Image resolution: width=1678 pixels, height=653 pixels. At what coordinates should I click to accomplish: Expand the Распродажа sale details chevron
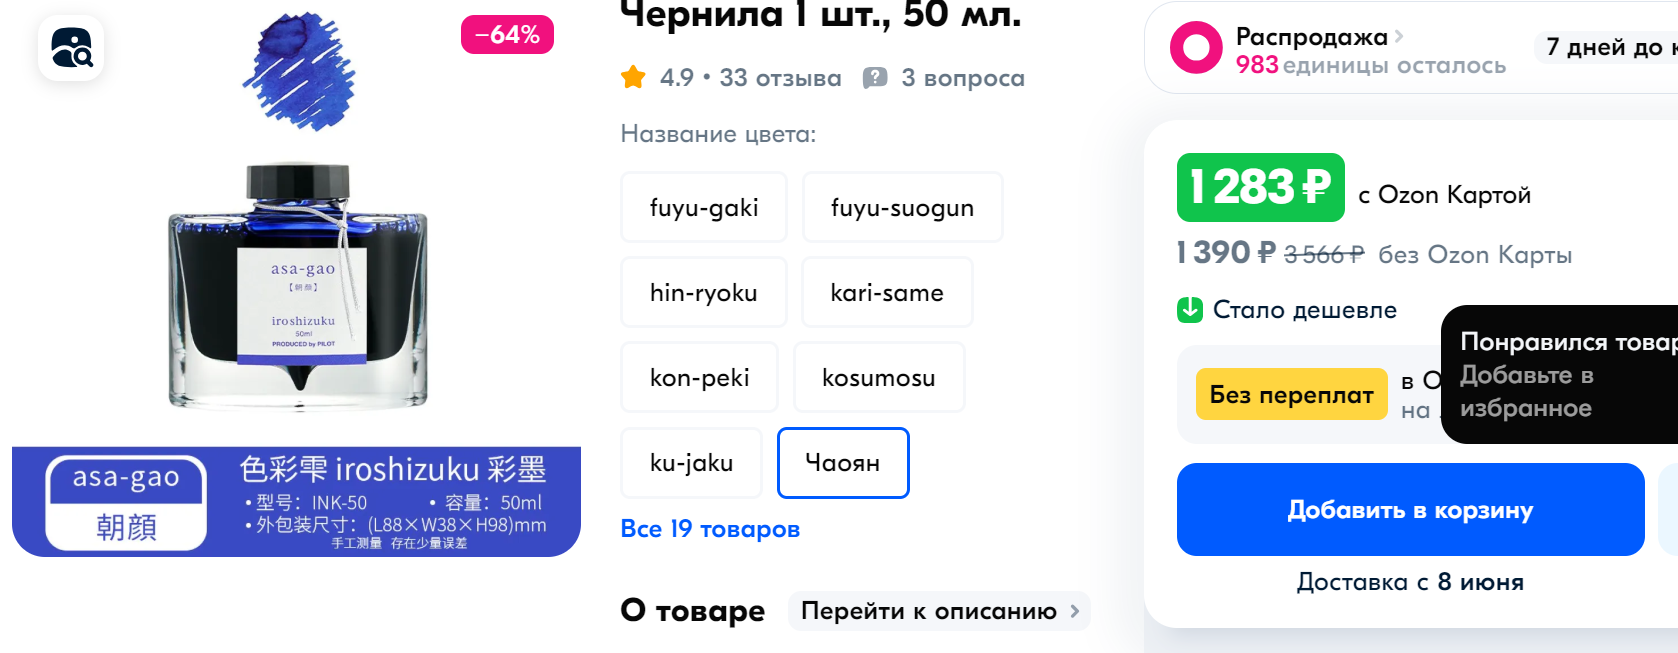tap(1399, 36)
